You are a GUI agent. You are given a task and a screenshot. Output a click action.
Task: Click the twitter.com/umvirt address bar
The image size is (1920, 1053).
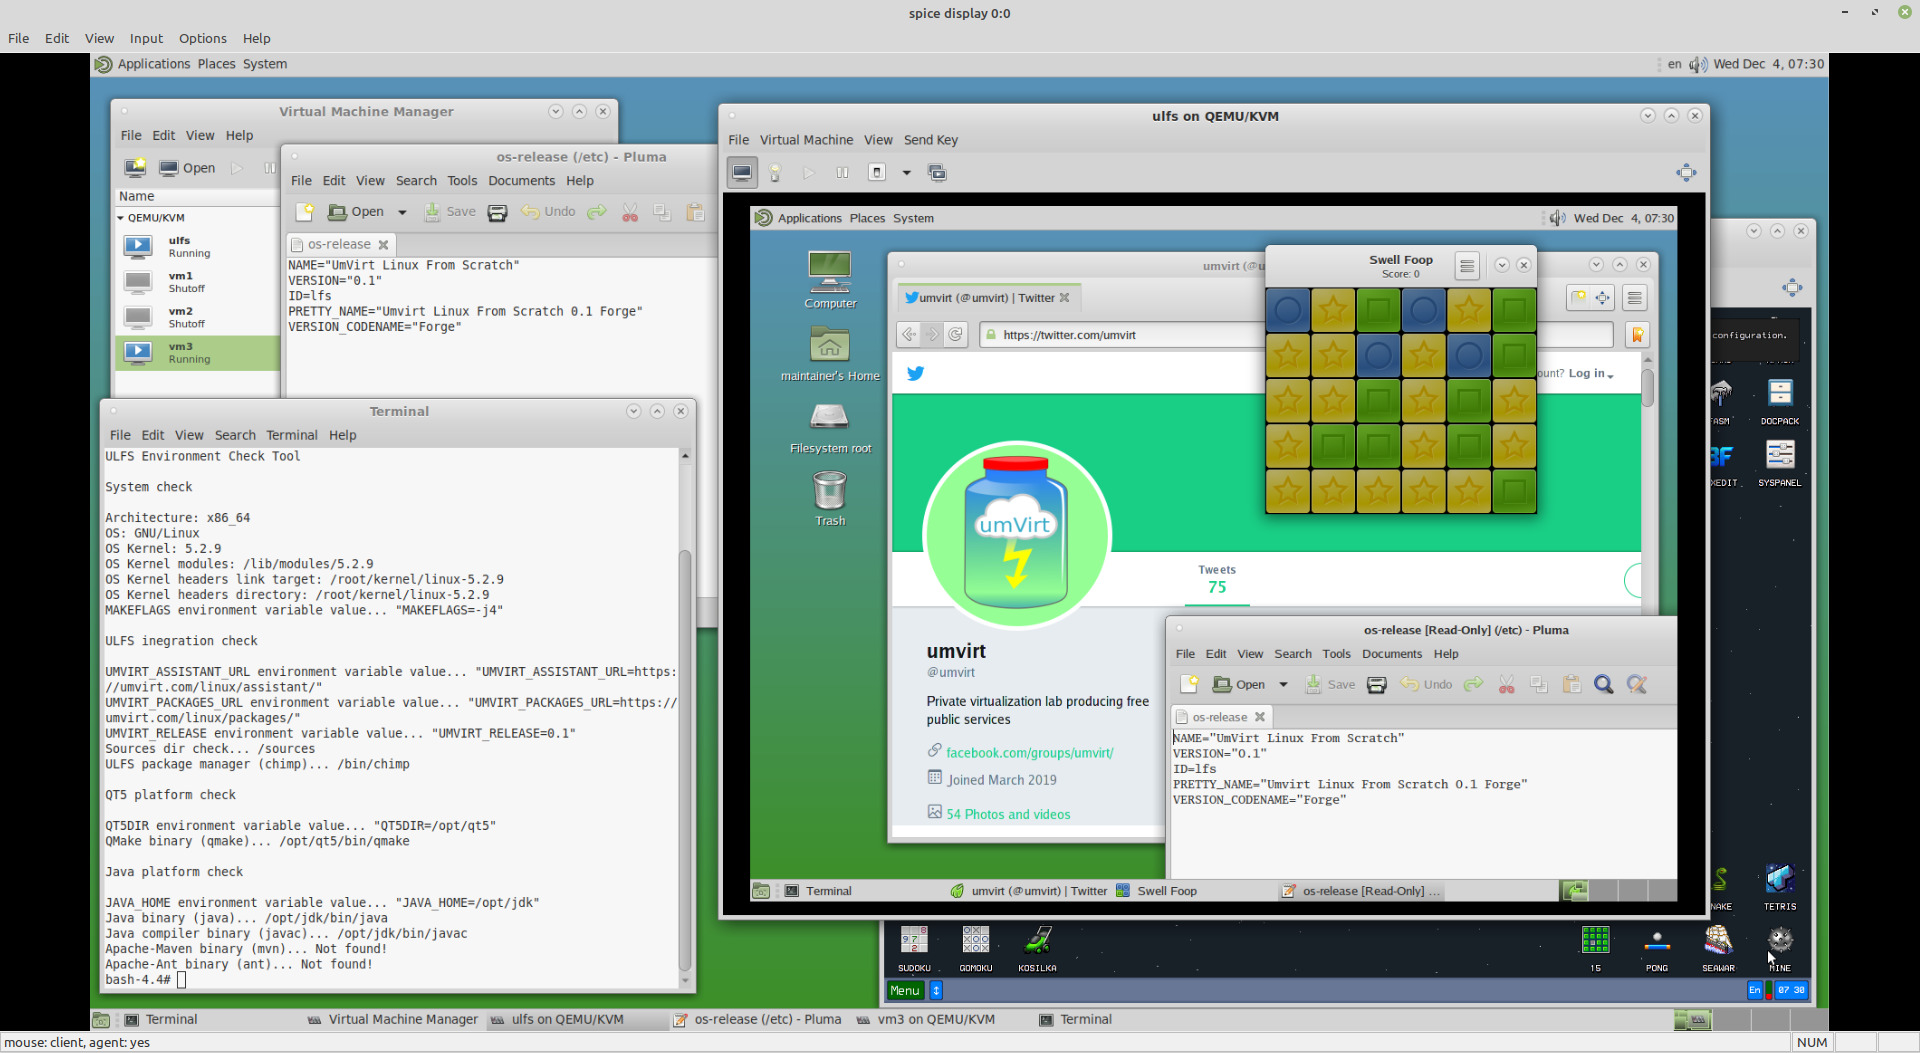point(1120,335)
